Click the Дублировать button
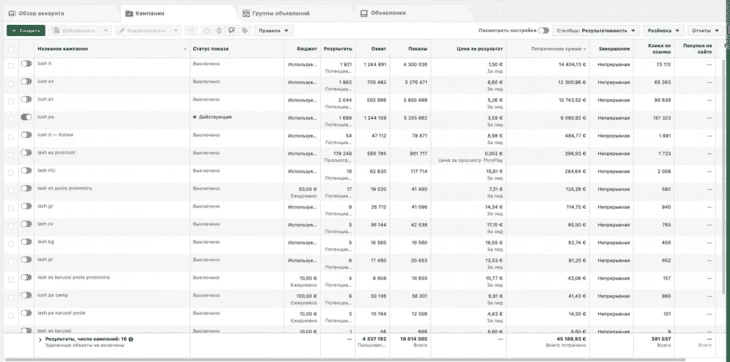Image resolution: width=730 pixels, height=362 pixels. click(74, 31)
